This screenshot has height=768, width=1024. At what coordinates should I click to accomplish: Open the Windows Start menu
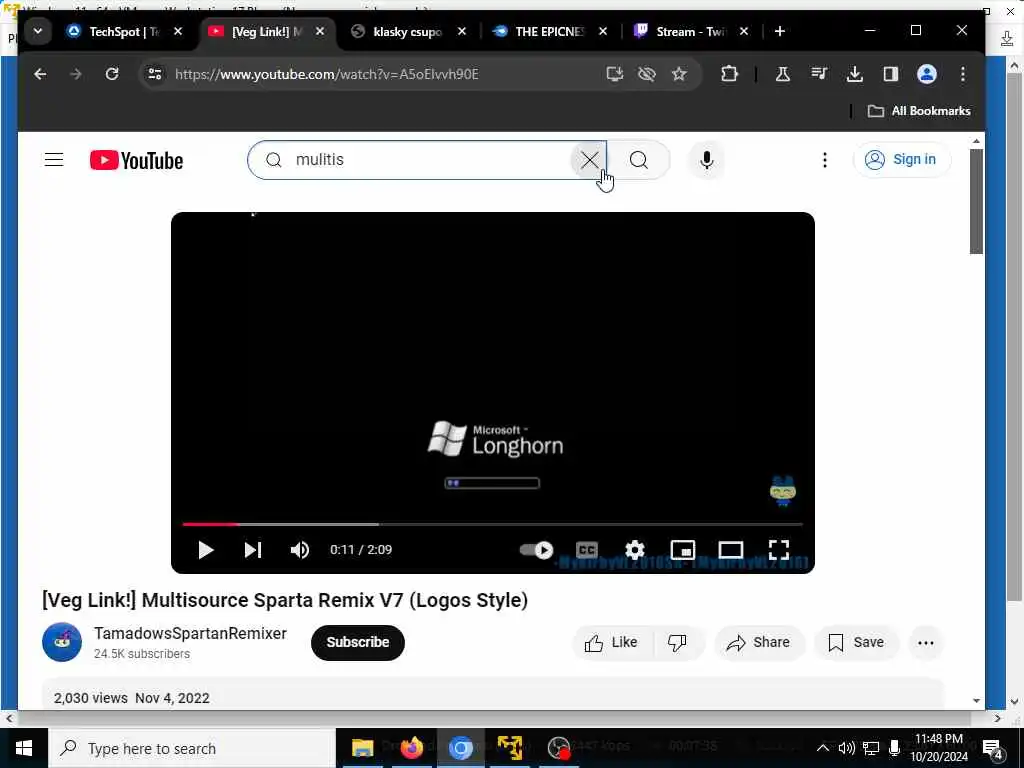pyautogui.click(x=24, y=748)
